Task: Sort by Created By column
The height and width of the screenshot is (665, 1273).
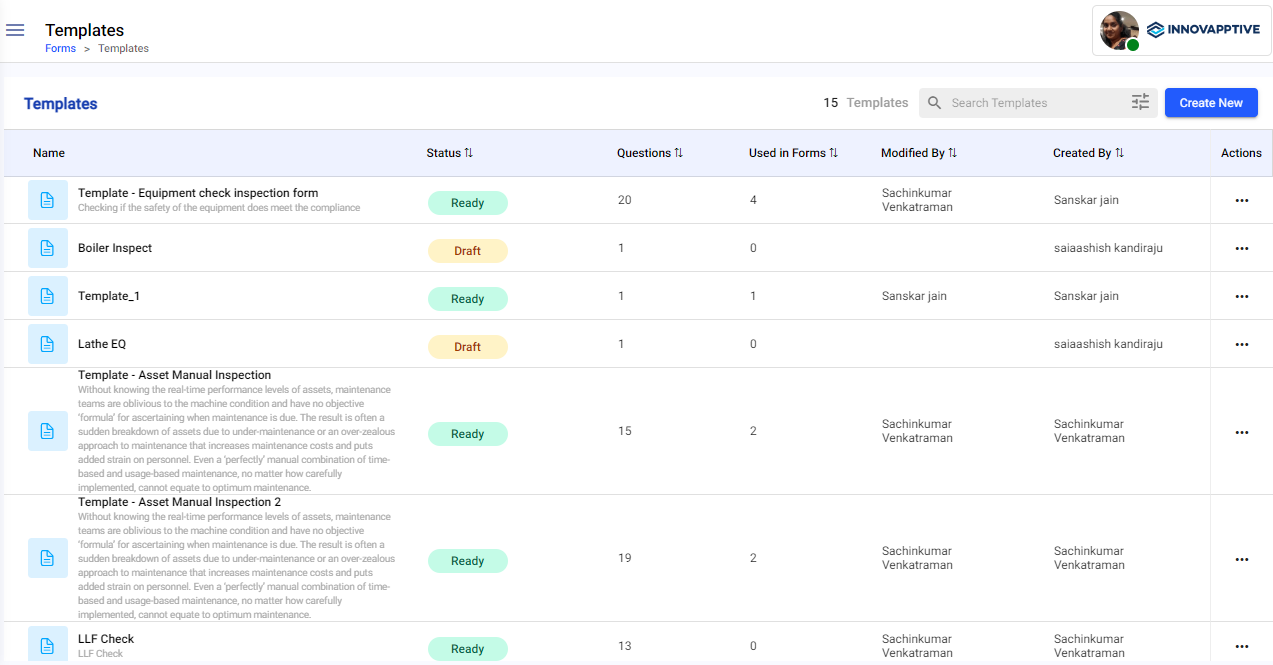Action: (x=1119, y=153)
